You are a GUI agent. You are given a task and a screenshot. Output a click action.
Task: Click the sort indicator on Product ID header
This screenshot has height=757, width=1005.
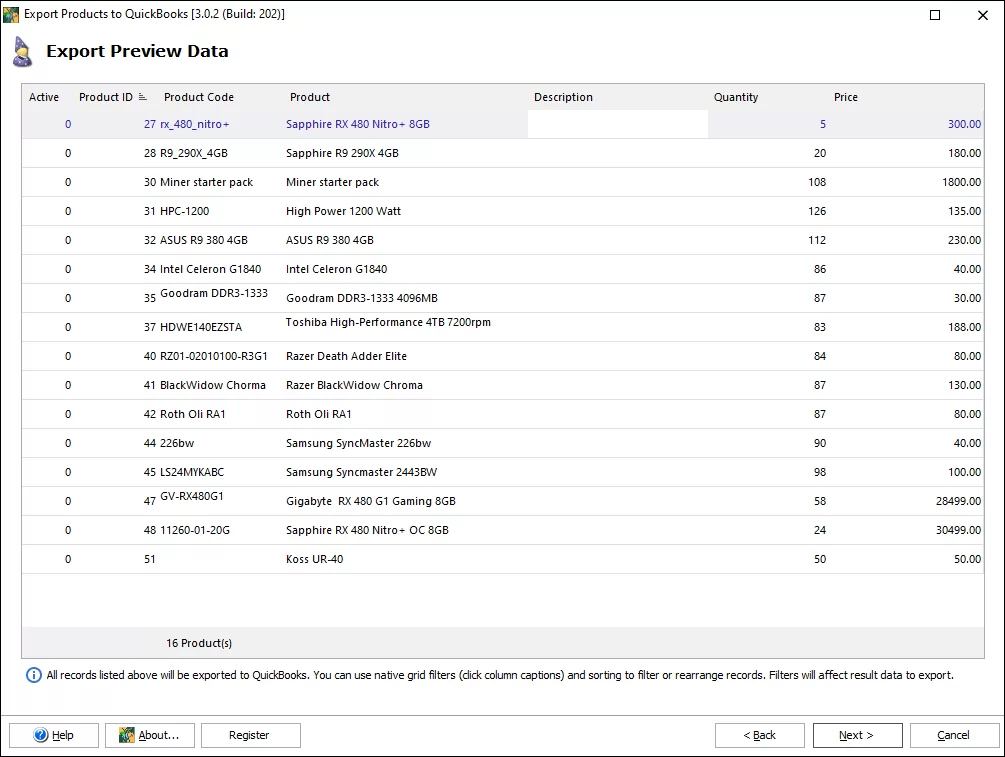tap(140, 97)
